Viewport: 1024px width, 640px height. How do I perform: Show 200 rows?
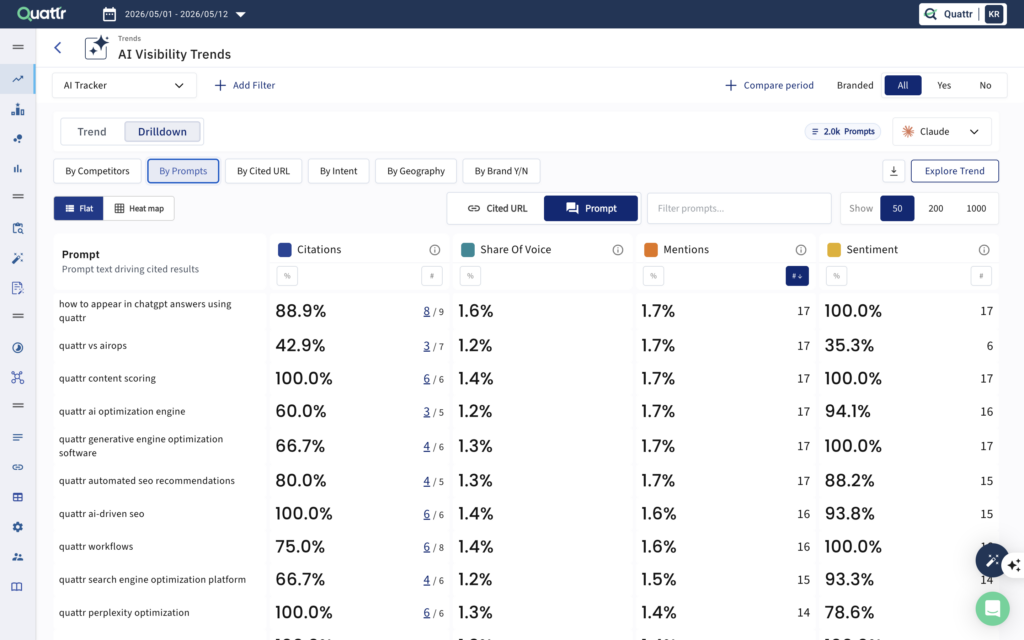935,208
